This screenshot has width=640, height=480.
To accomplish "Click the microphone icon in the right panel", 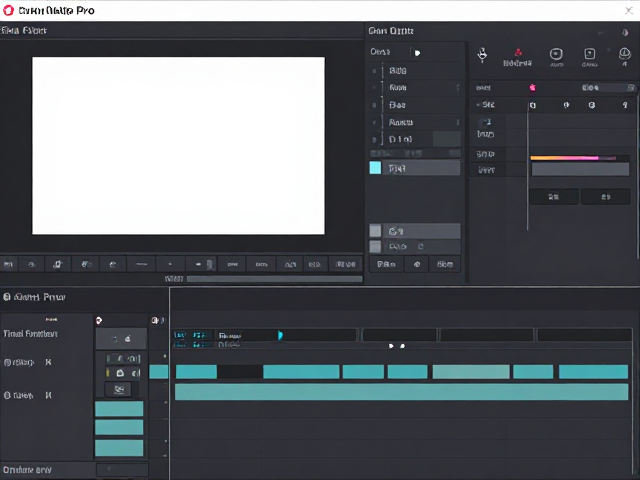I will tap(482, 54).
